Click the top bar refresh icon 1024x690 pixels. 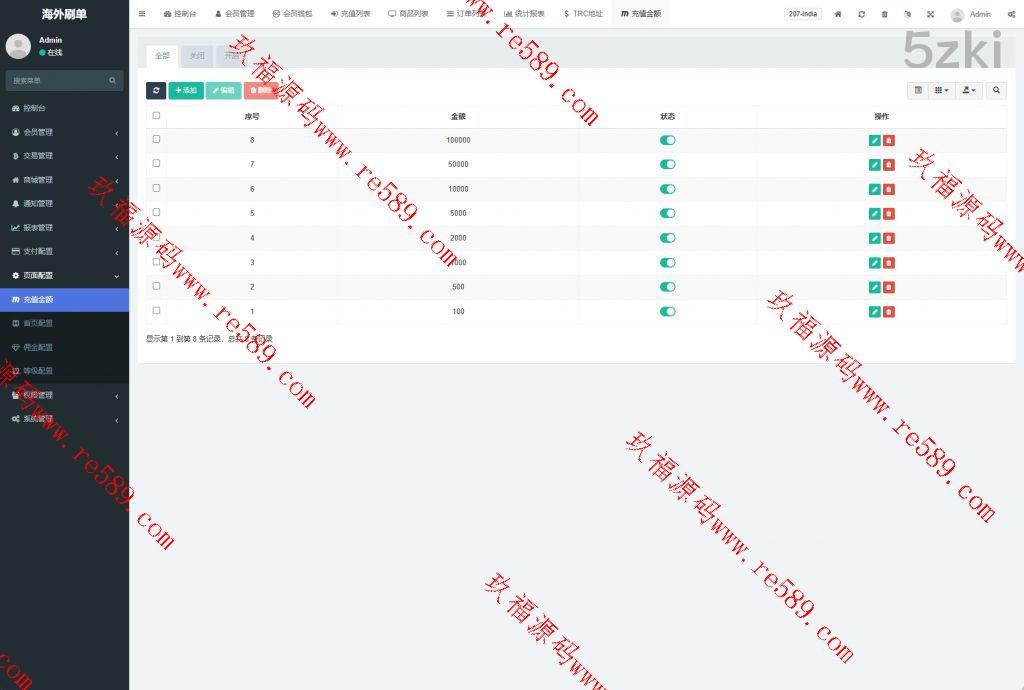tap(861, 14)
